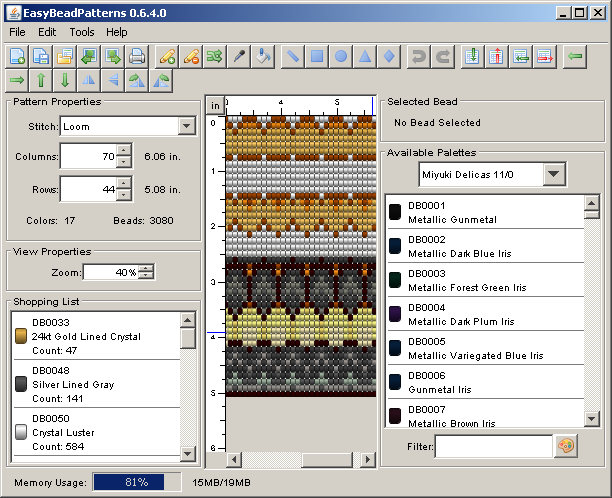Select DB0005 Metallic Variegated Blue Iris entry

coord(485,348)
